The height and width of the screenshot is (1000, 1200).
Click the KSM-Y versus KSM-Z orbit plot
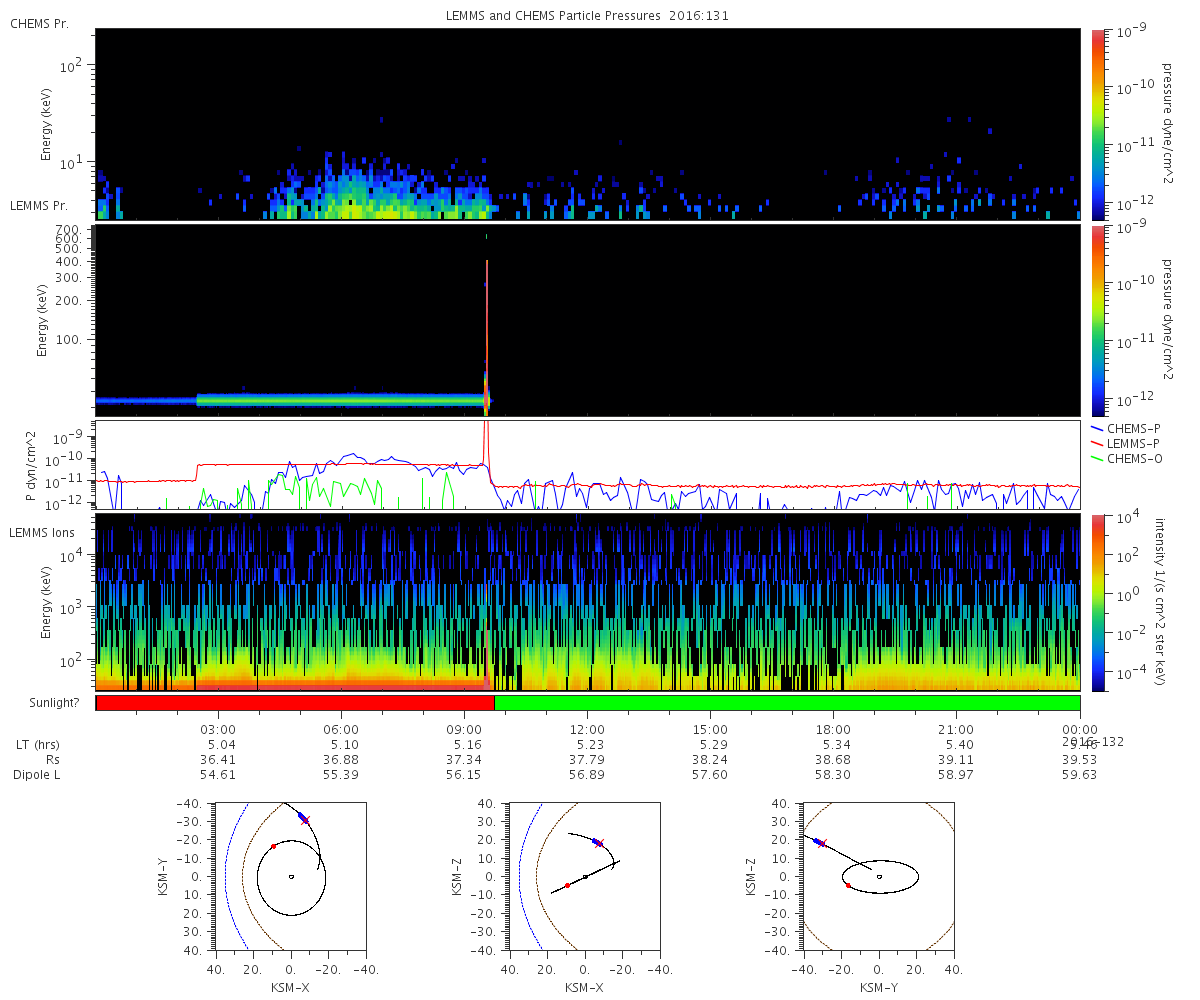coord(878,876)
